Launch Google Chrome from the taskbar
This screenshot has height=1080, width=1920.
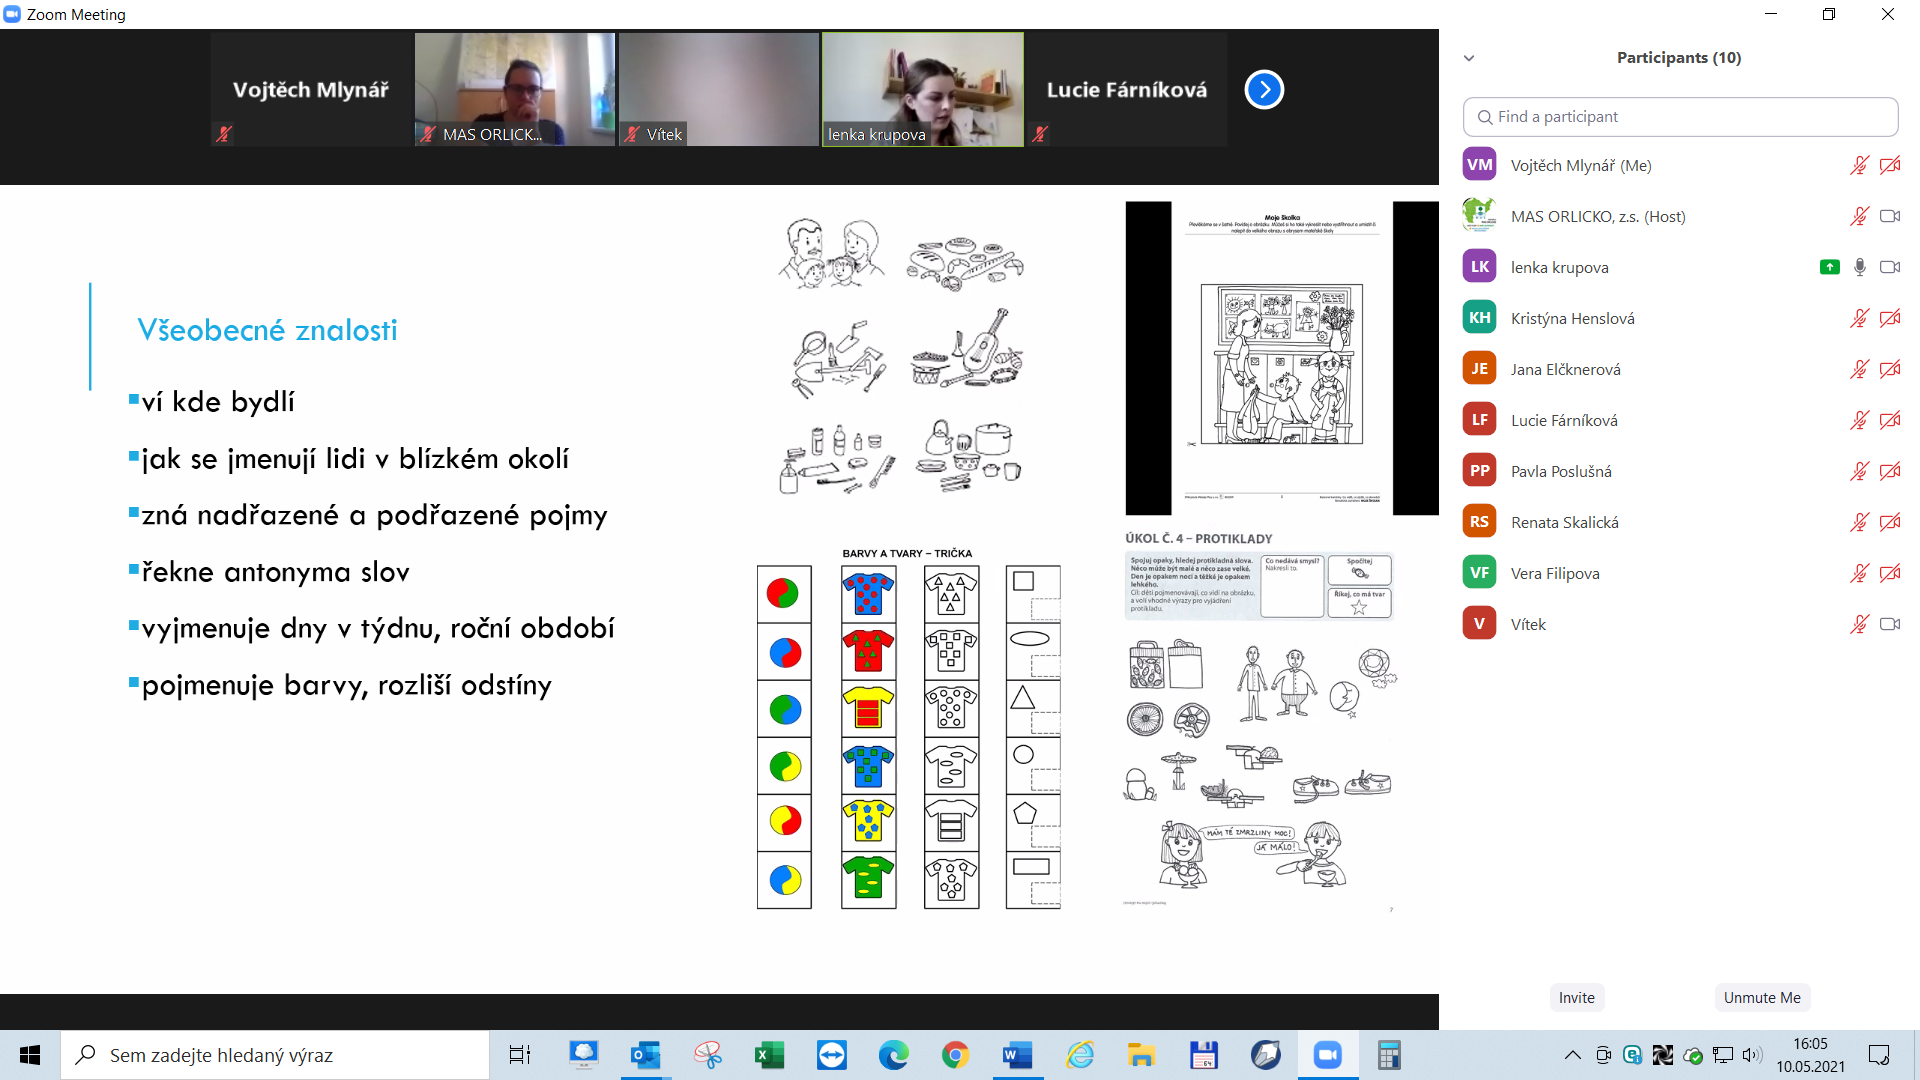point(956,1055)
